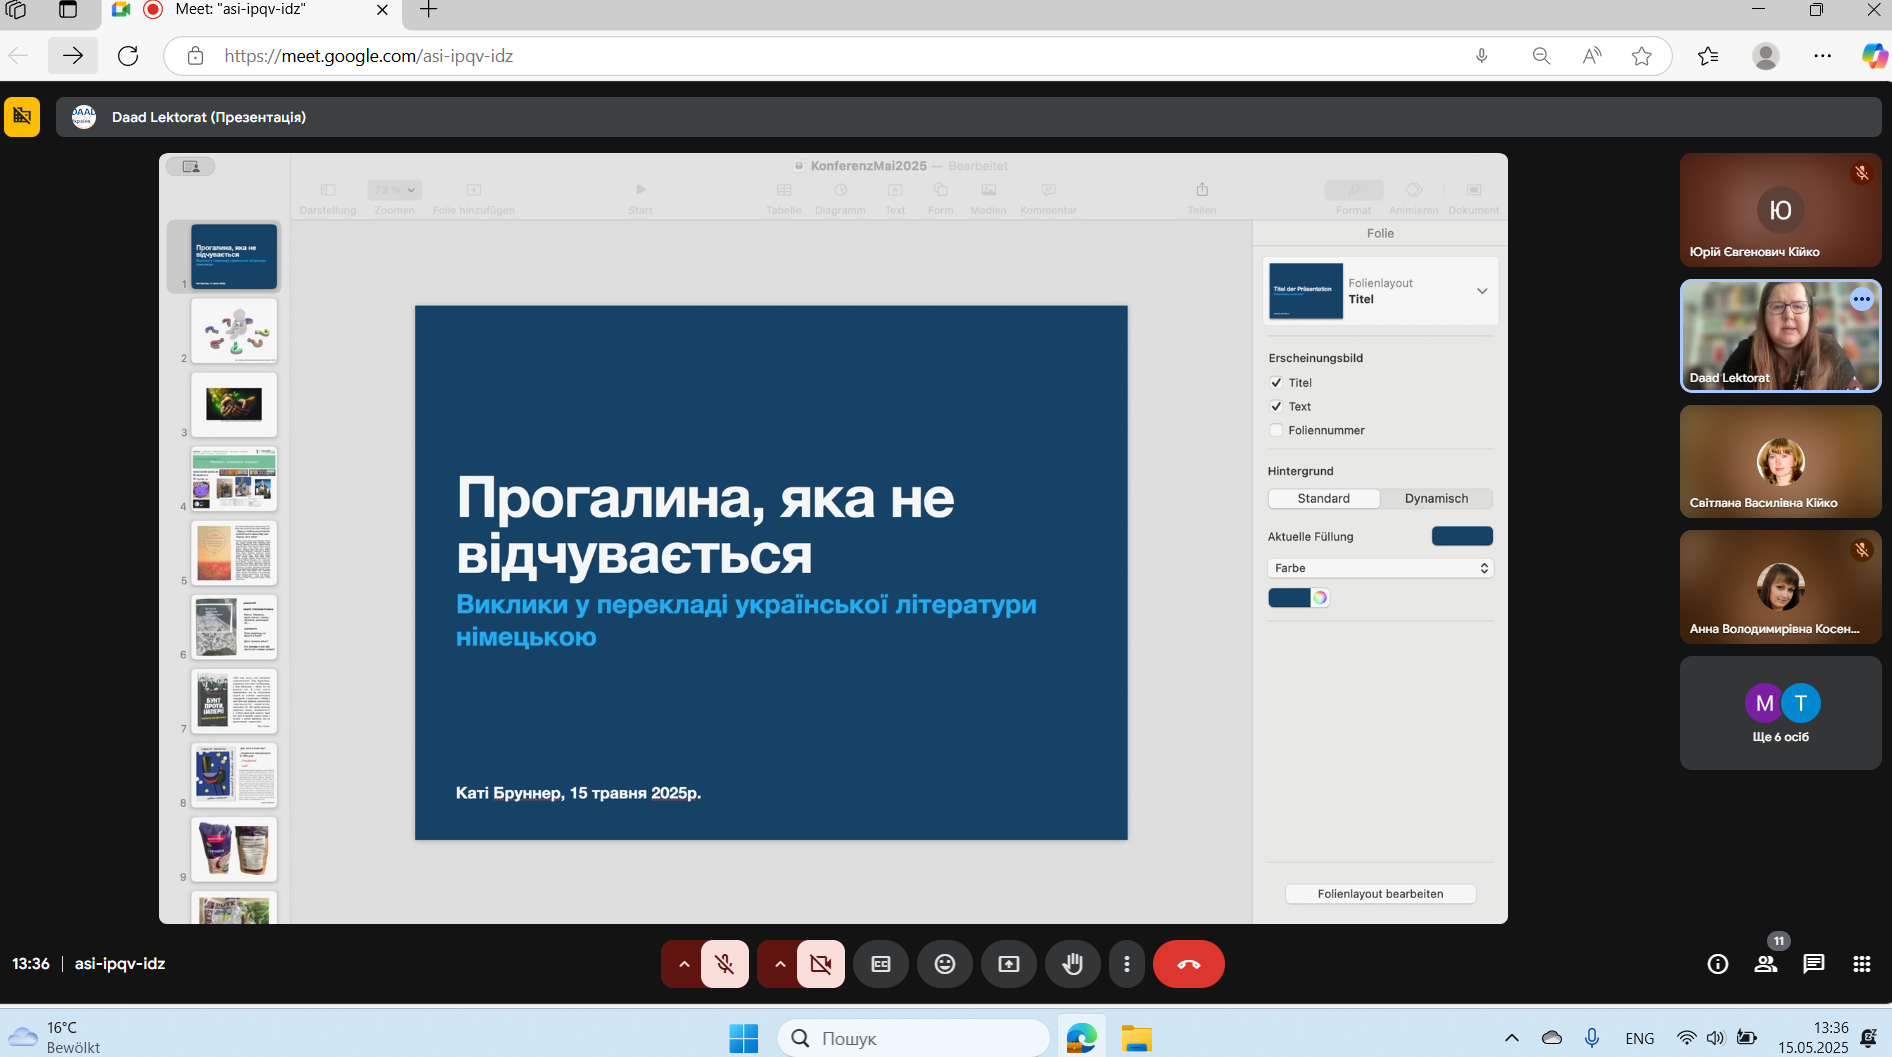Raise hand in the meeting
1892x1057 pixels.
pos(1072,964)
